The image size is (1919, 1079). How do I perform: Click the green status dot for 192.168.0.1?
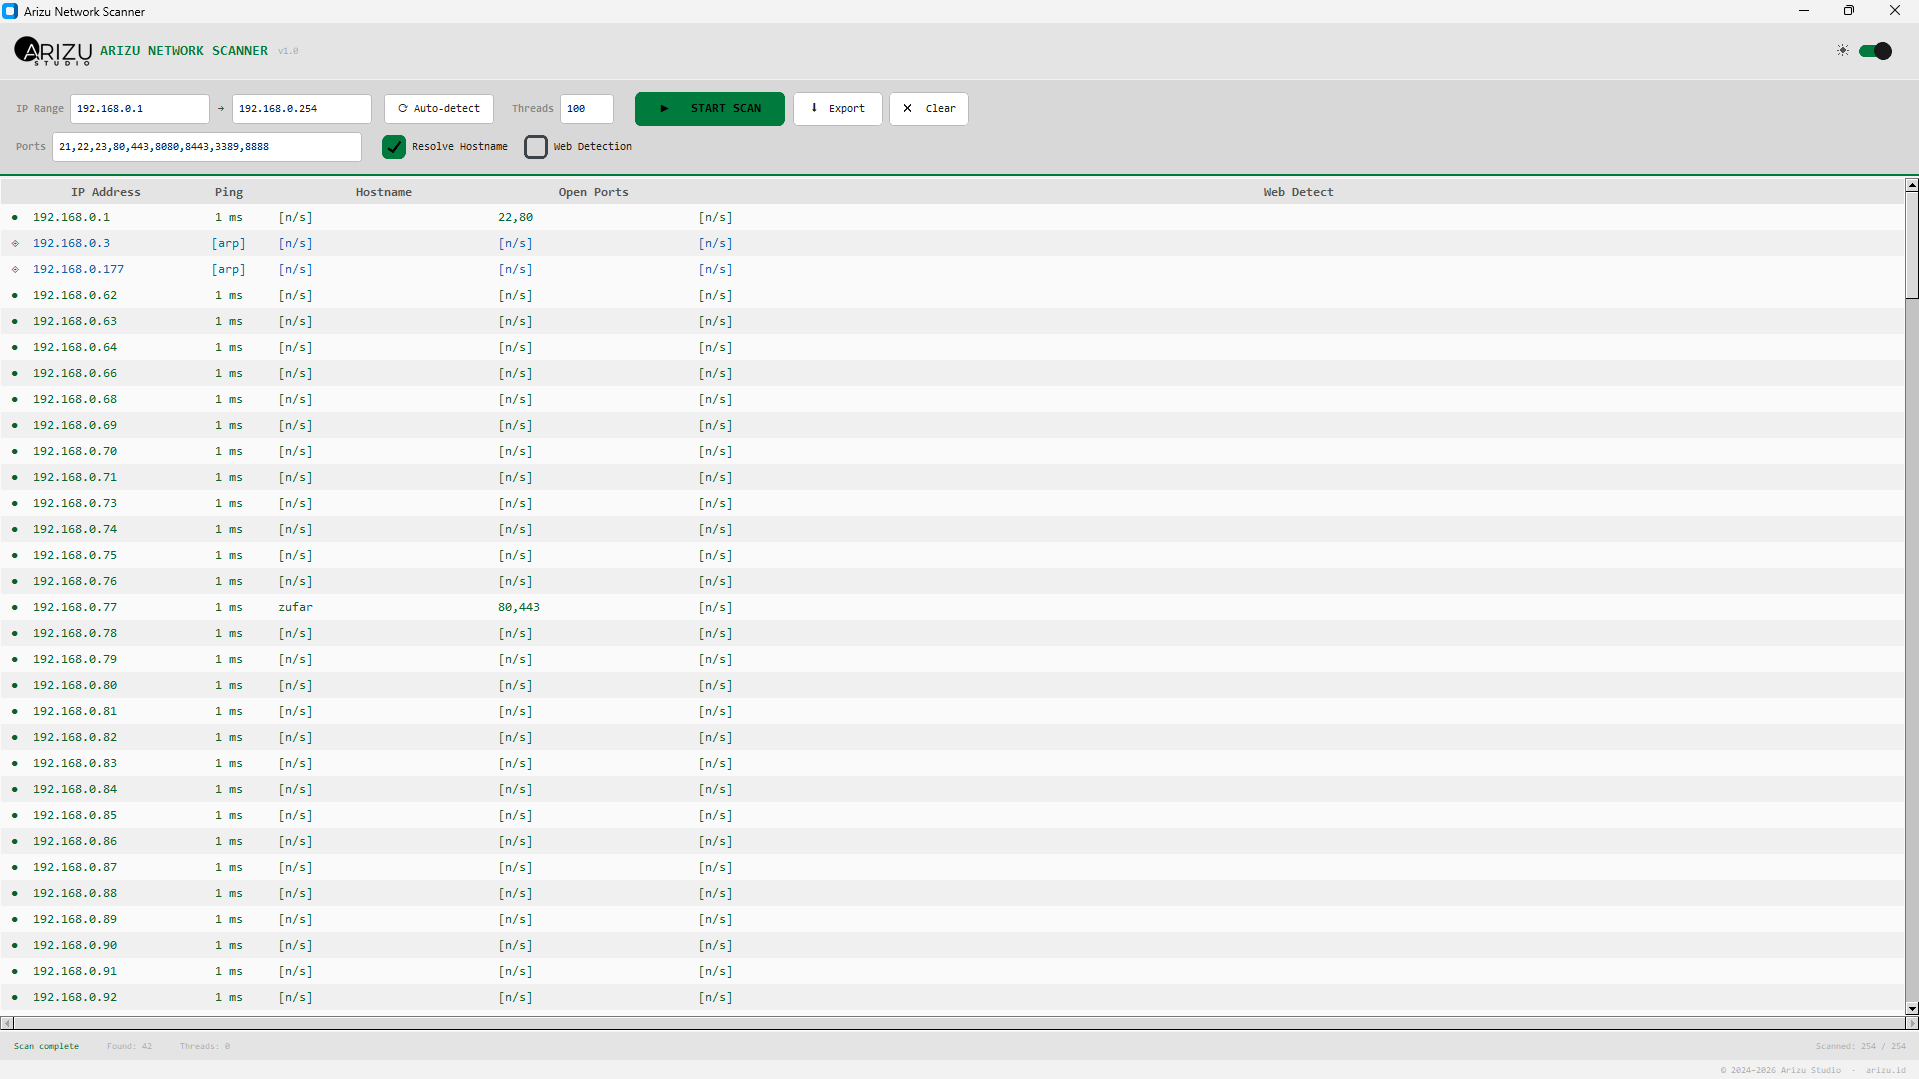pyautogui.click(x=15, y=218)
